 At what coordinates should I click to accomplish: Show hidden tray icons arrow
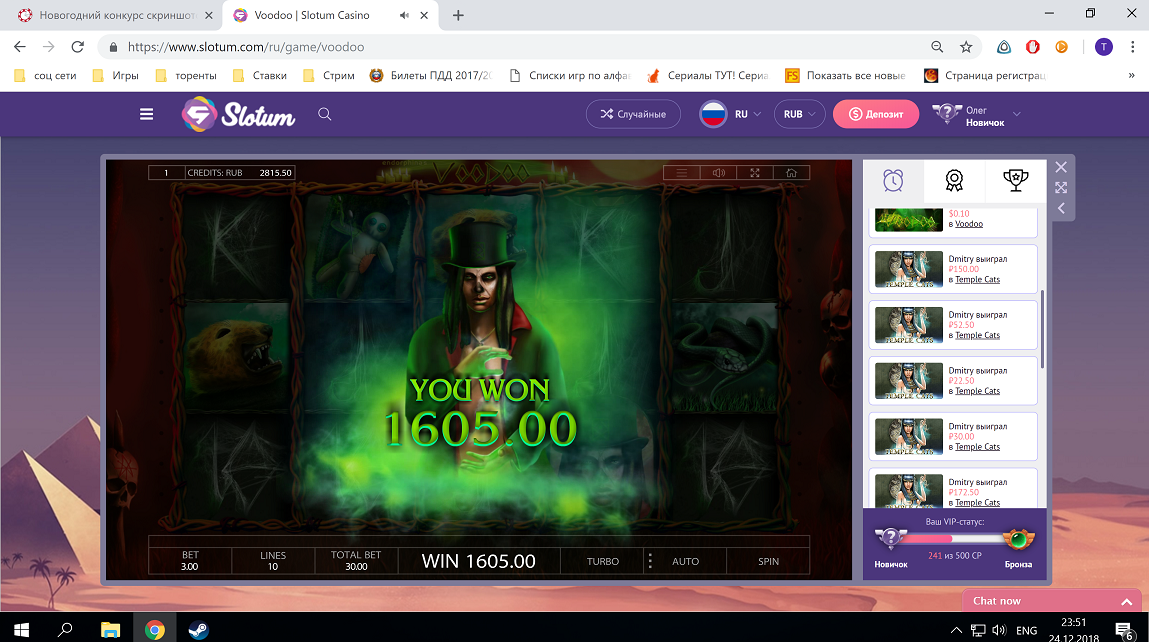coord(956,630)
